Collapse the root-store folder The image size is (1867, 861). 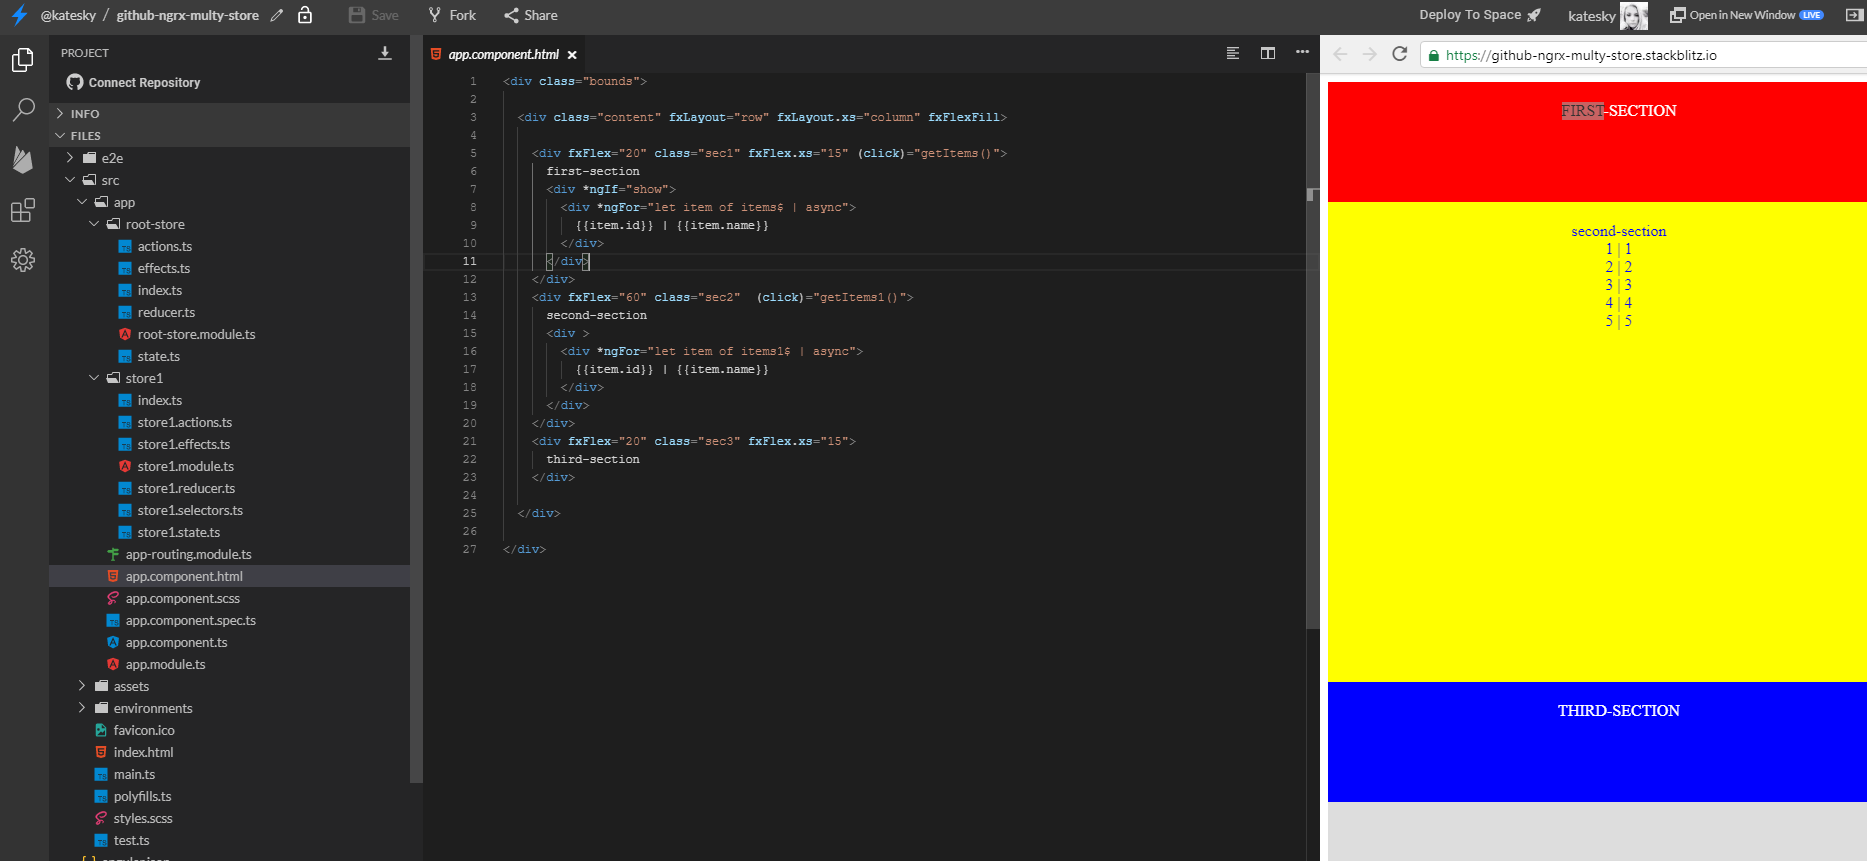tap(95, 224)
